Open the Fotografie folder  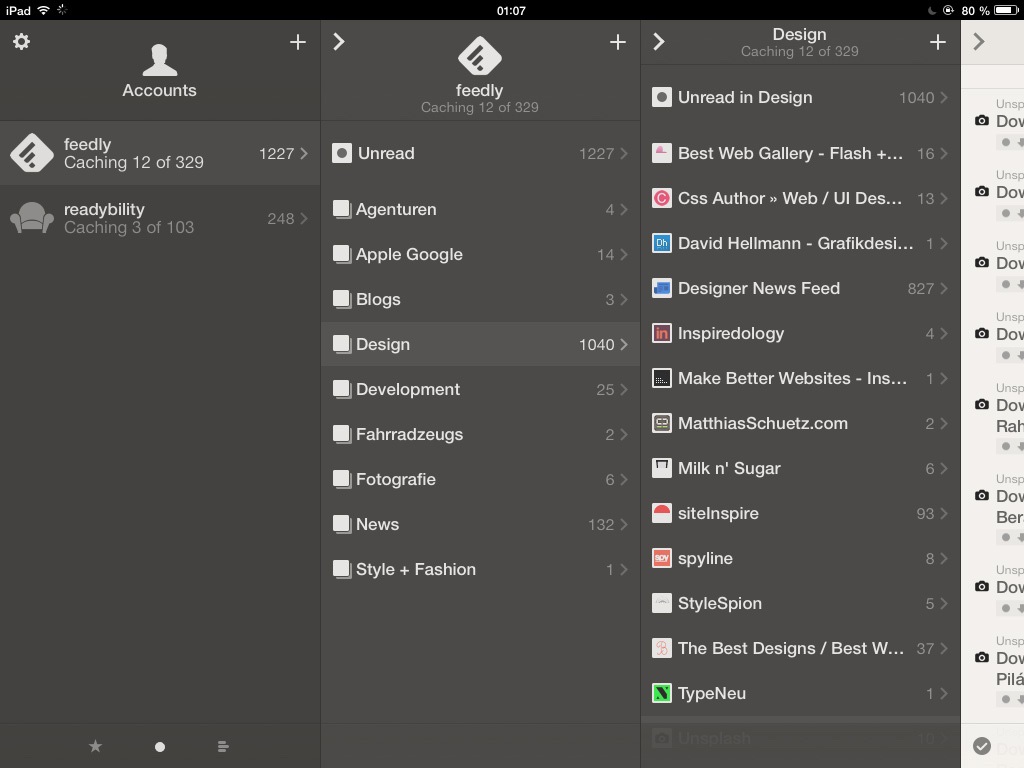tap(480, 479)
